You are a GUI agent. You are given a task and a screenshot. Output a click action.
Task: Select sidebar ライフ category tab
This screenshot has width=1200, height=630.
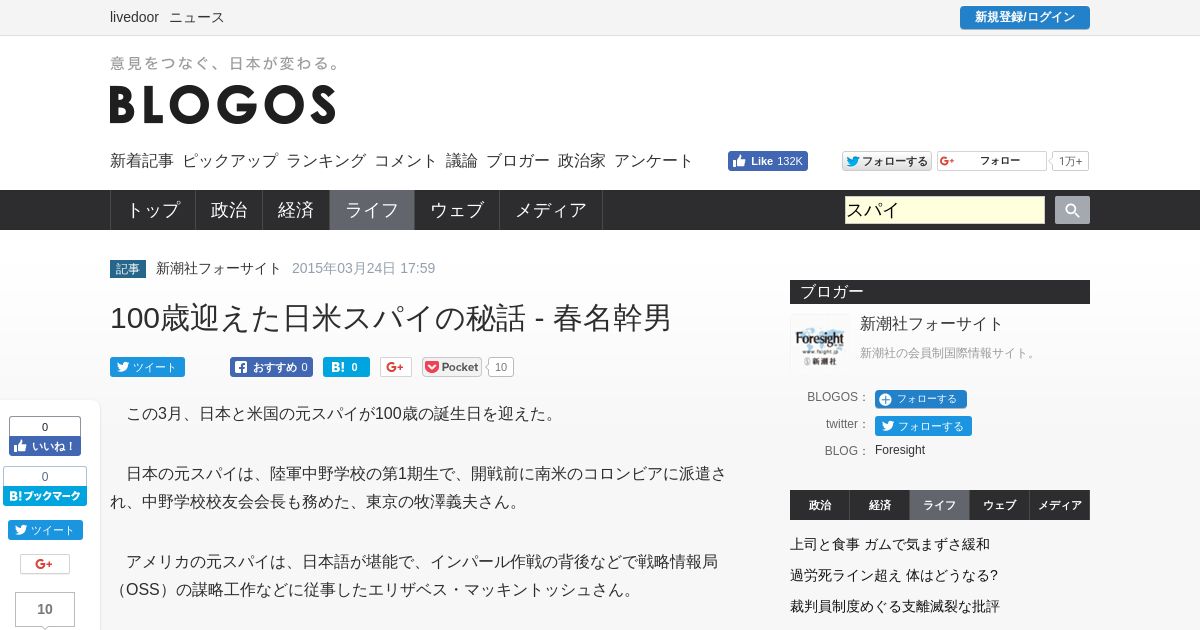pos(940,505)
